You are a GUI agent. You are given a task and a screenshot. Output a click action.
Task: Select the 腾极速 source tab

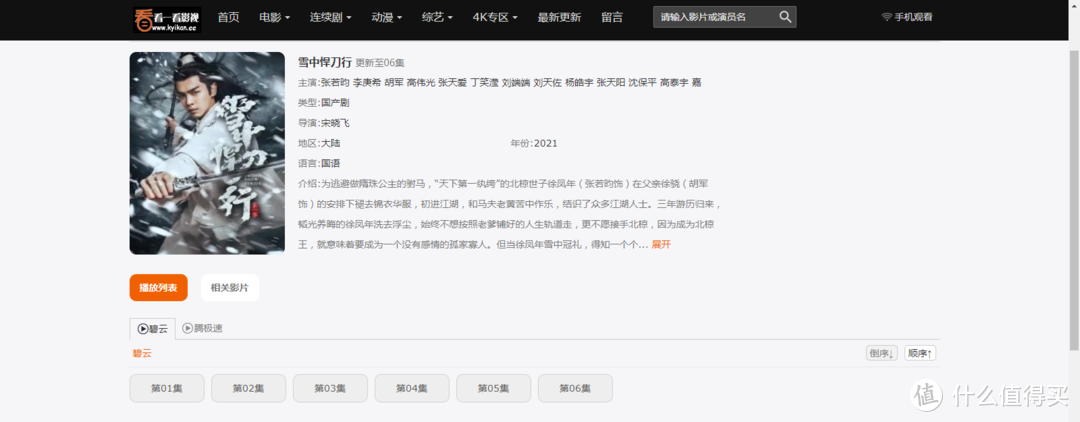pos(202,328)
